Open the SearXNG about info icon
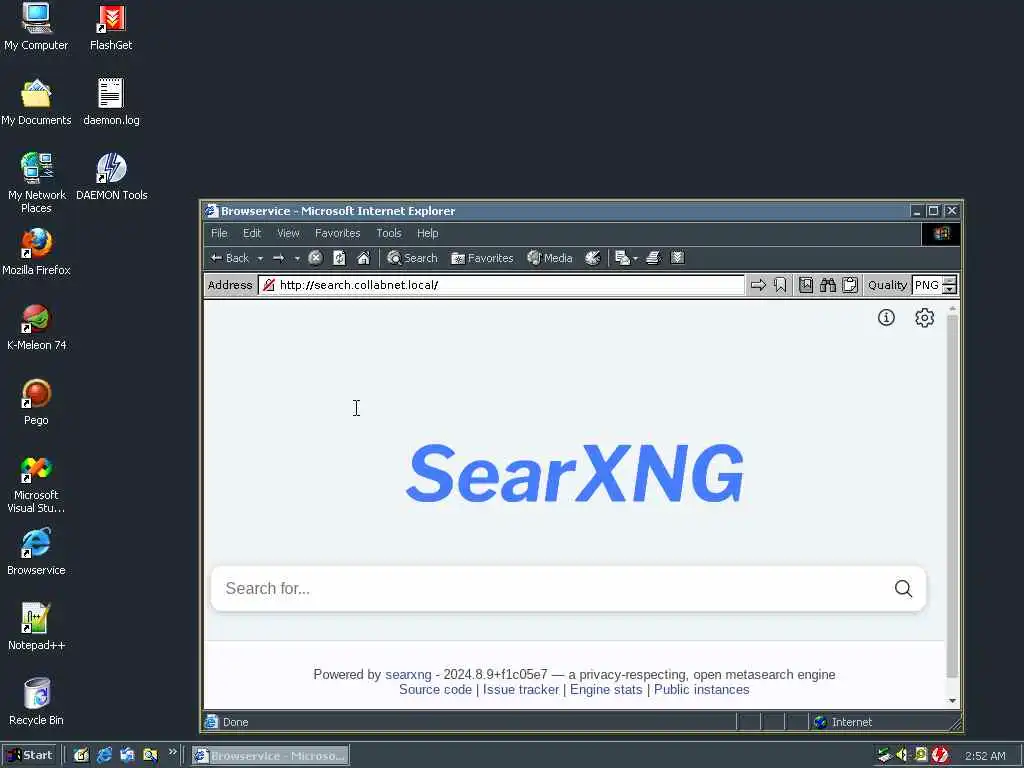This screenshot has width=1024, height=768. (x=886, y=317)
